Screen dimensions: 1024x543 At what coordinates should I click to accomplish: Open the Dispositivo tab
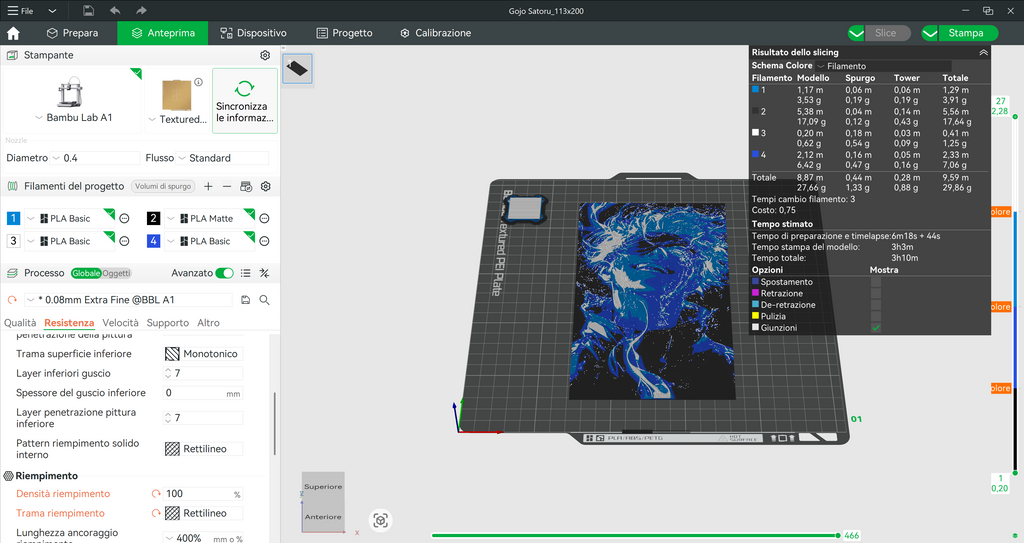click(253, 33)
